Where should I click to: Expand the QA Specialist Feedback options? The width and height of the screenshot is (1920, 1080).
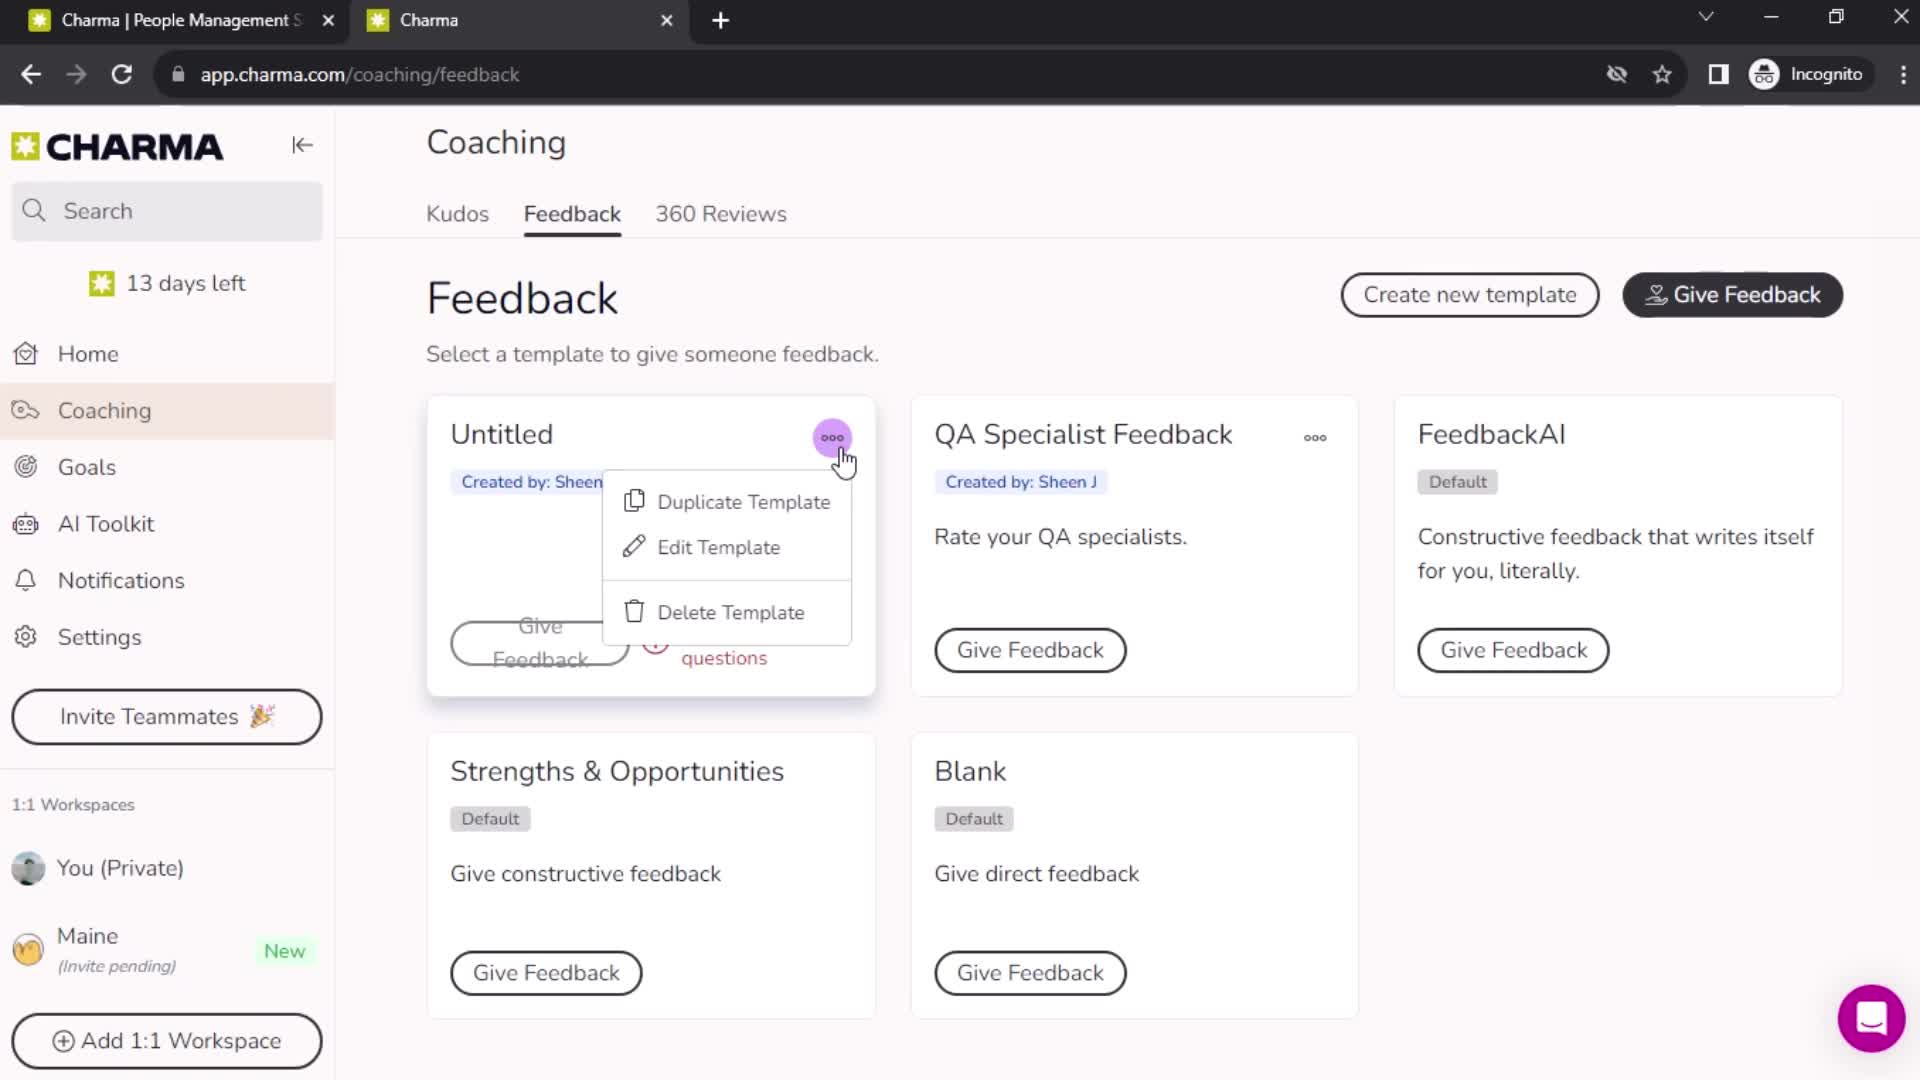coord(1316,438)
